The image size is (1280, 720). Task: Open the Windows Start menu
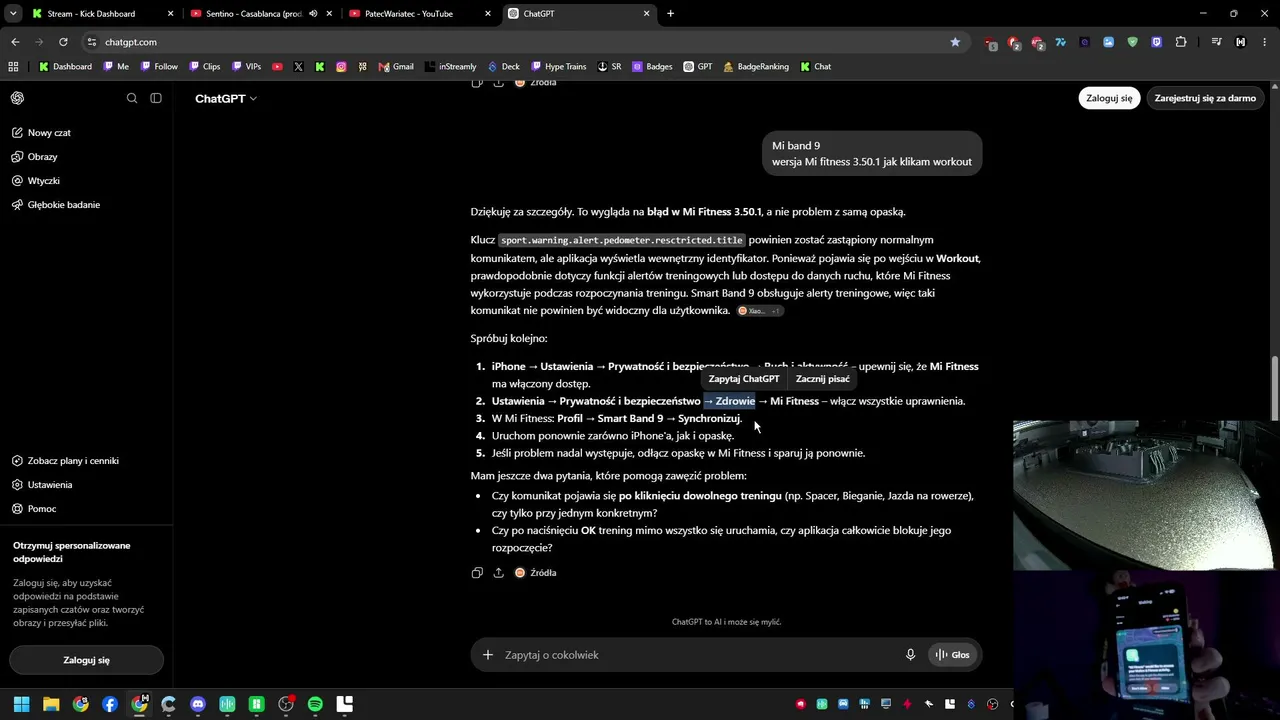22,704
